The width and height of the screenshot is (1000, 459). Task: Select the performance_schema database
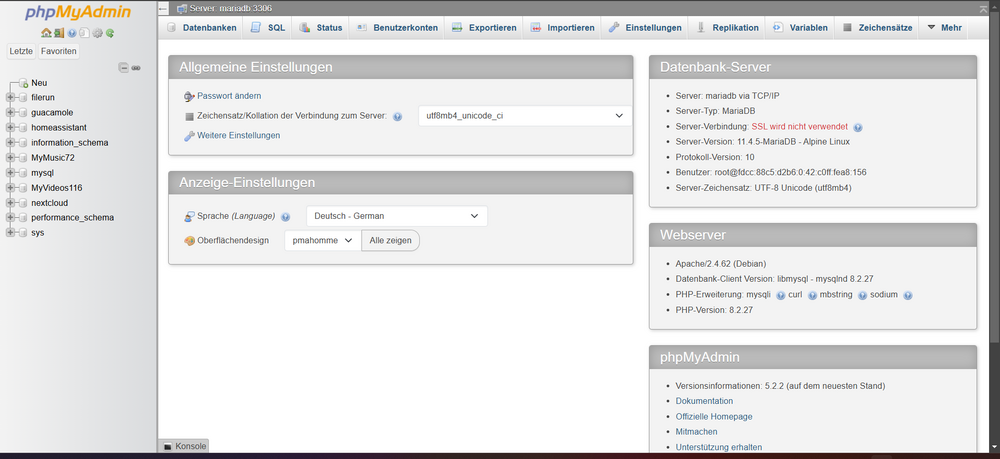(73, 217)
